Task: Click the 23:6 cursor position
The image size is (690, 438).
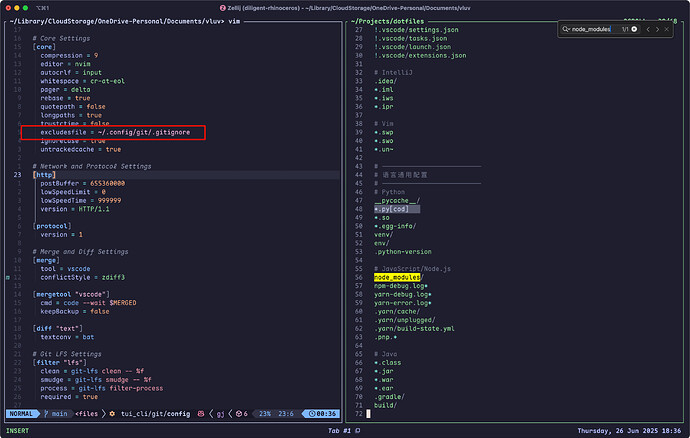Action: click(x=286, y=414)
